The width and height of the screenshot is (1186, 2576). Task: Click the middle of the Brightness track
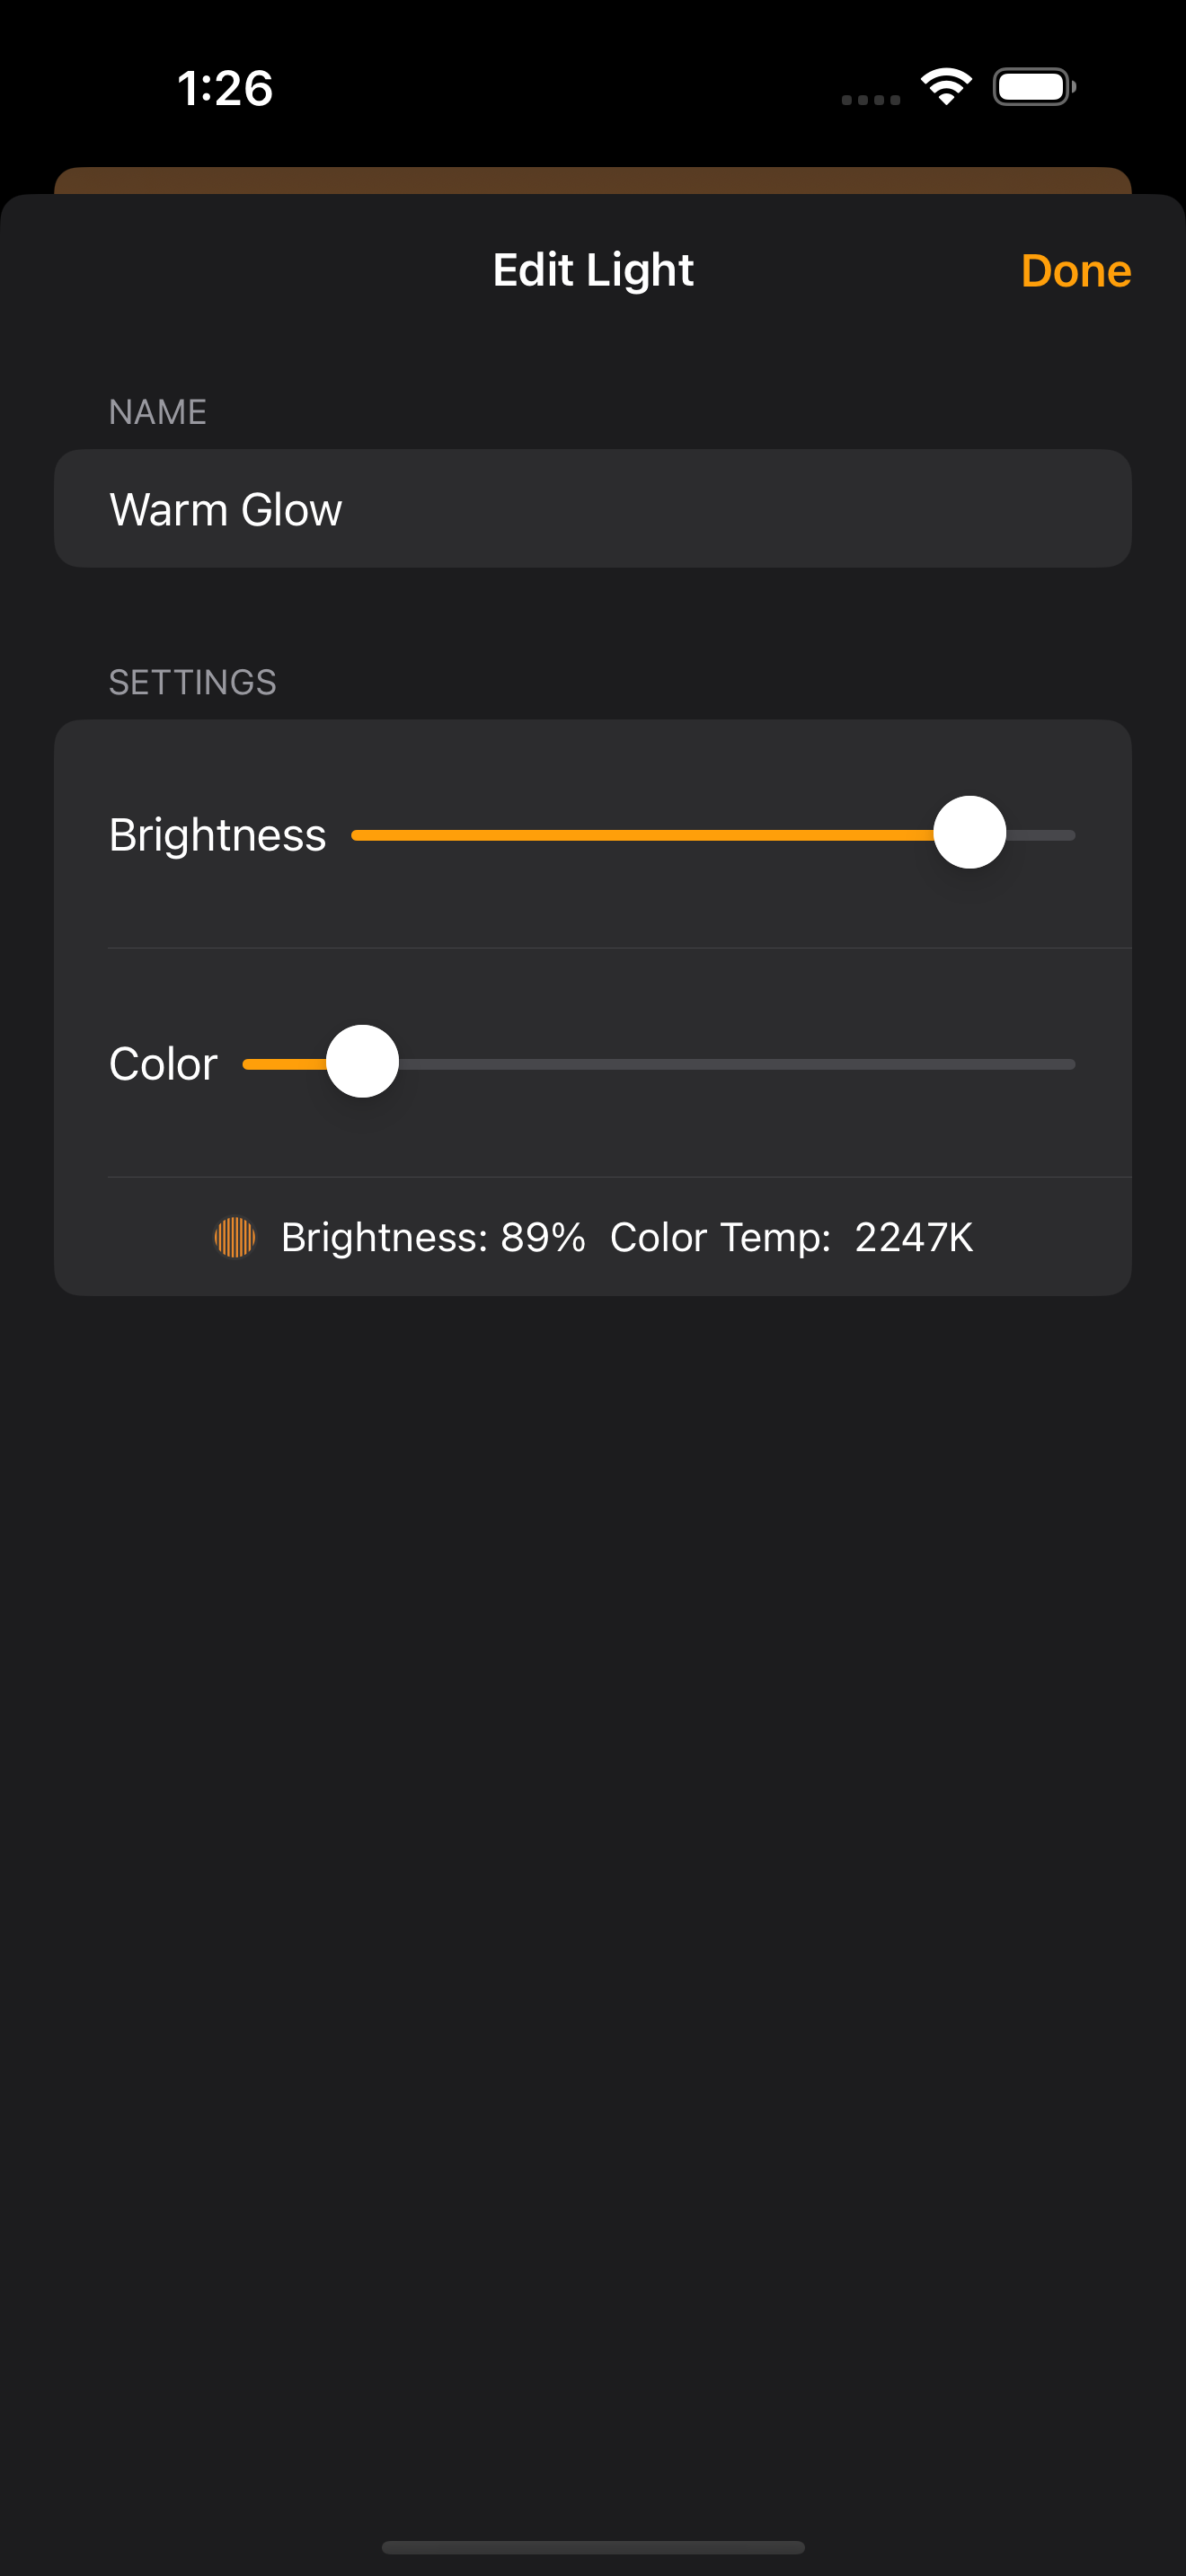tap(714, 835)
